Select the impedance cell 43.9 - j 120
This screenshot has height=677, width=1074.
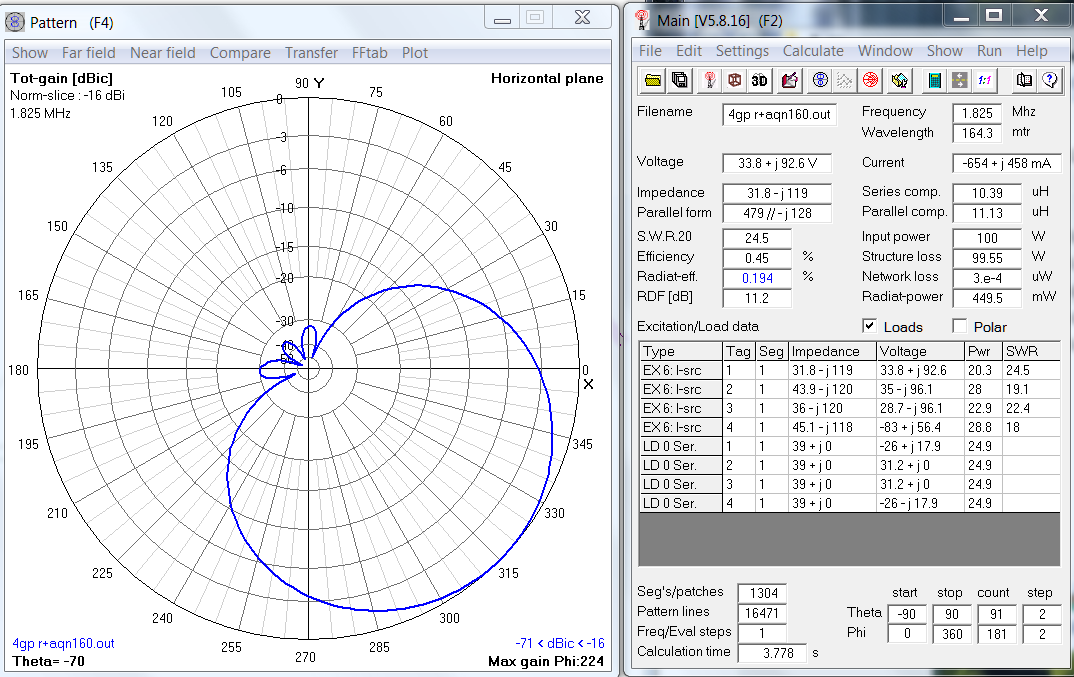pyautogui.click(x=833, y=389)
